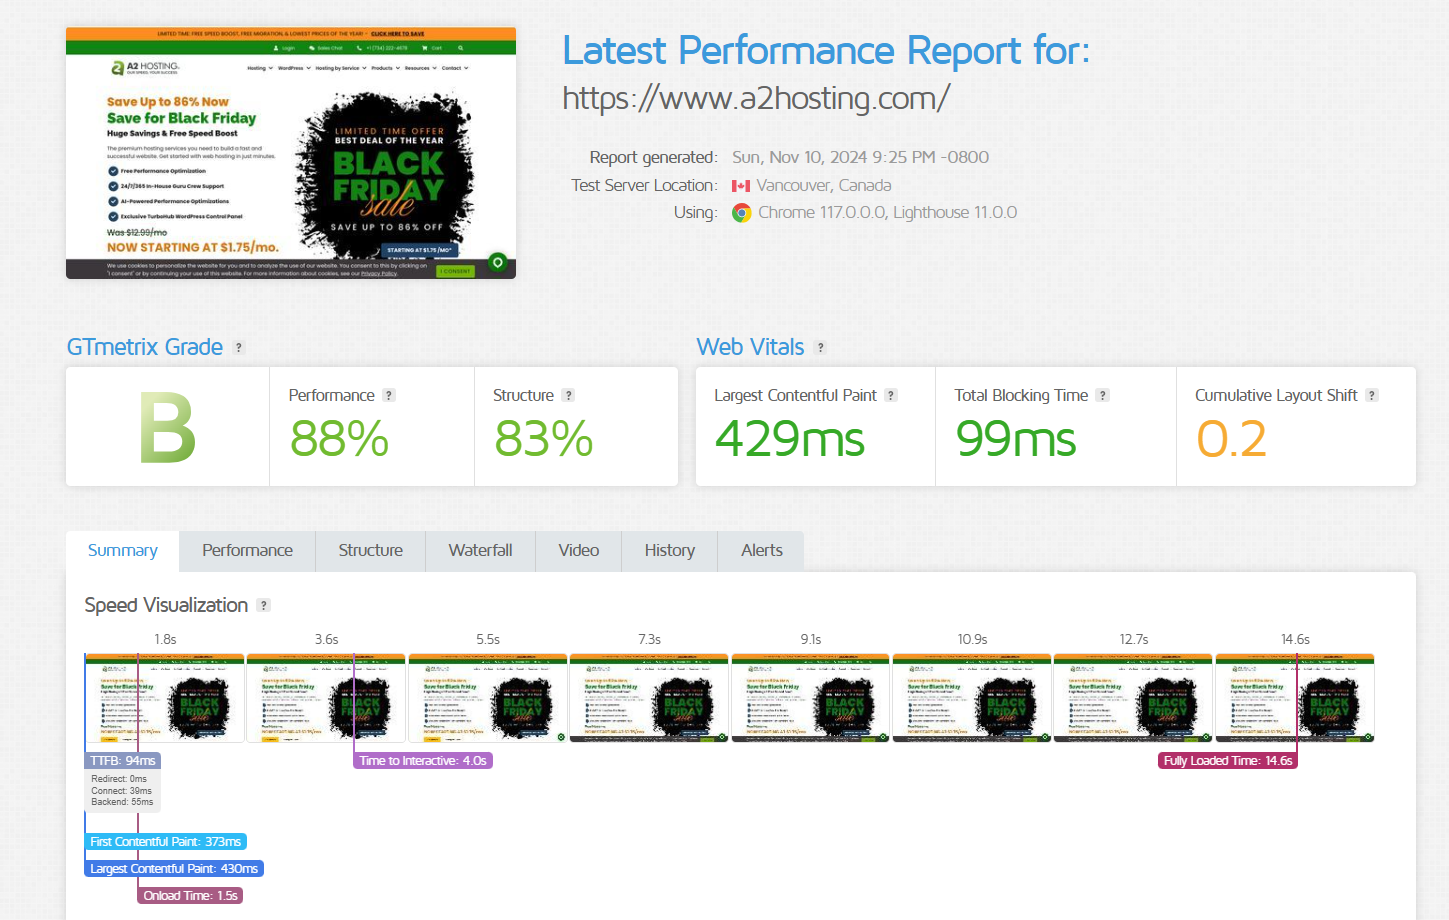Click the Redirect: 0ms detail
The height and width of the screenshot is (920, 1449).
point(119,779)
